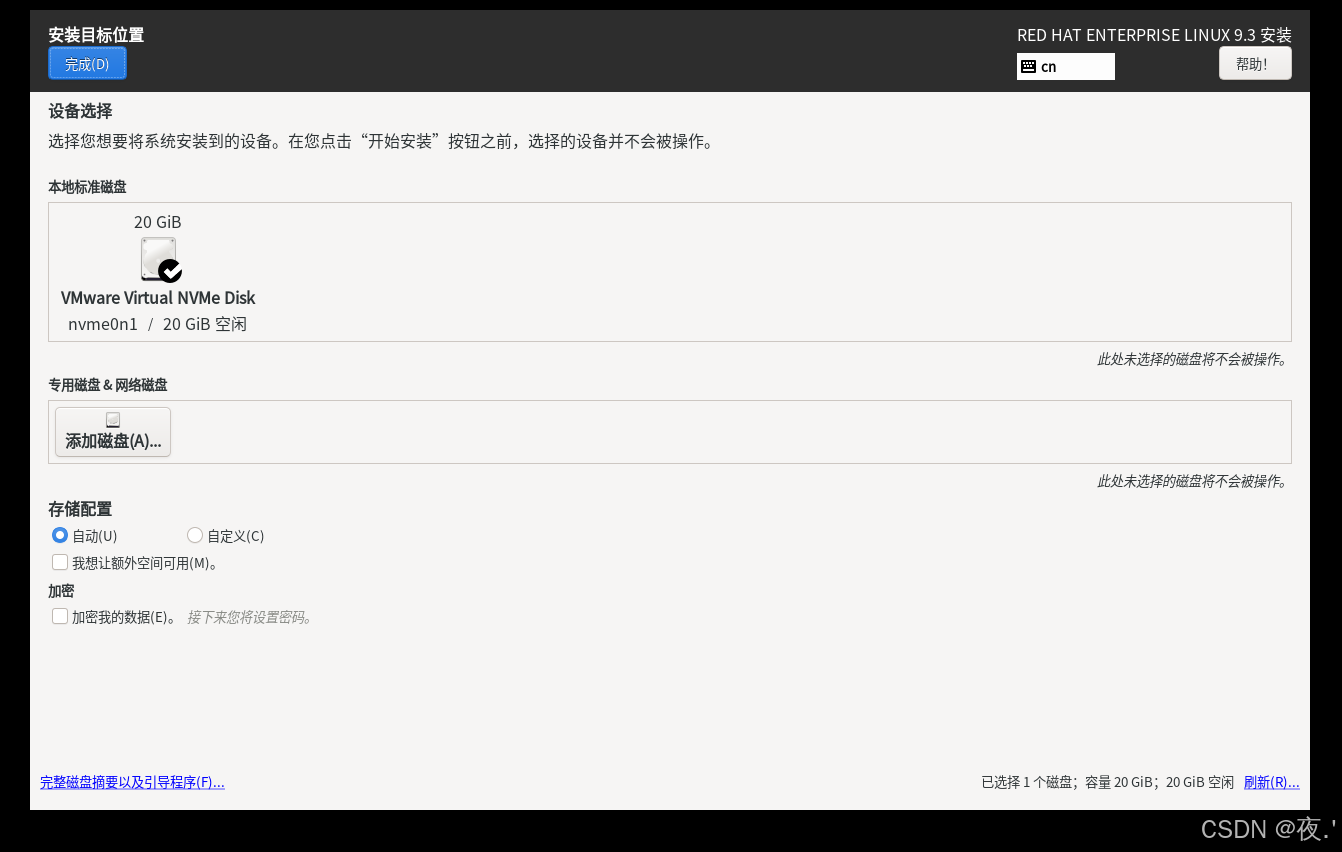
Task: Click the 专用磁盘 & 网络磁盘 section label
Action: click(x=108, y=385)
